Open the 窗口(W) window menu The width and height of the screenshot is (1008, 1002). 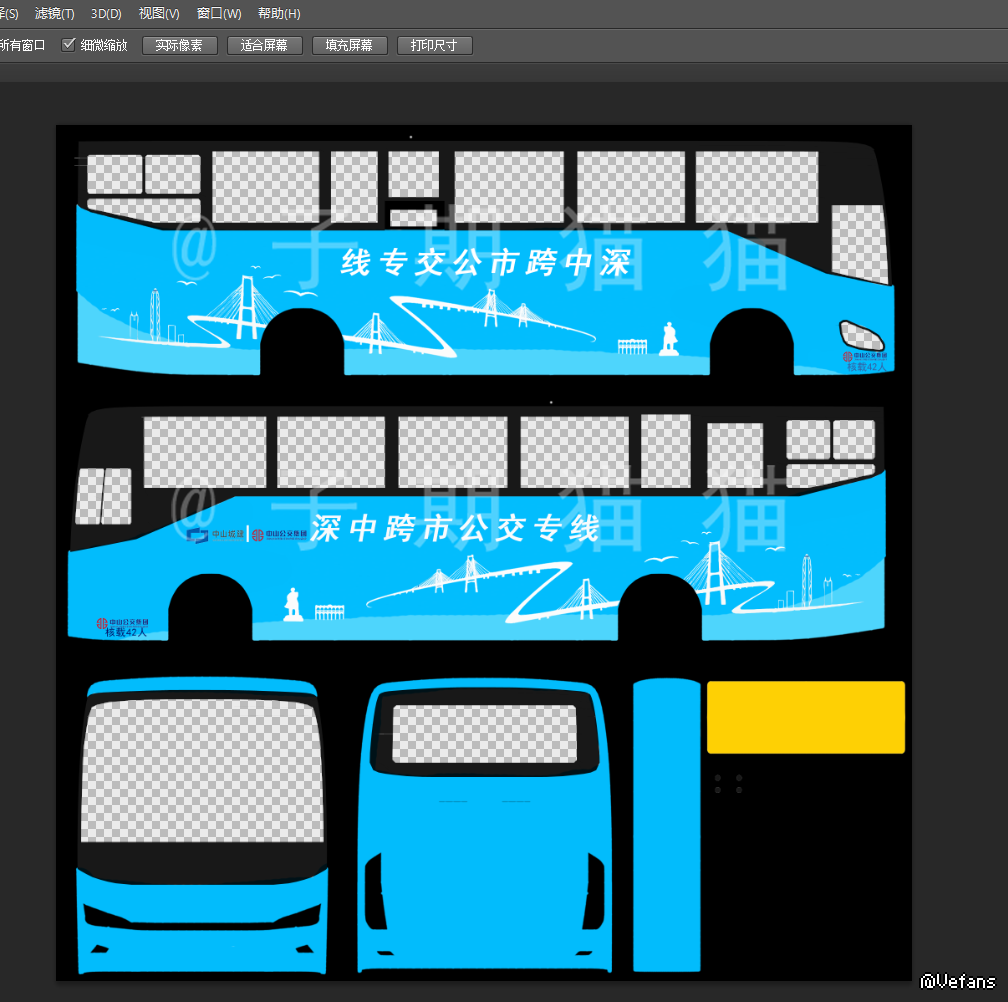coord(219,14)
